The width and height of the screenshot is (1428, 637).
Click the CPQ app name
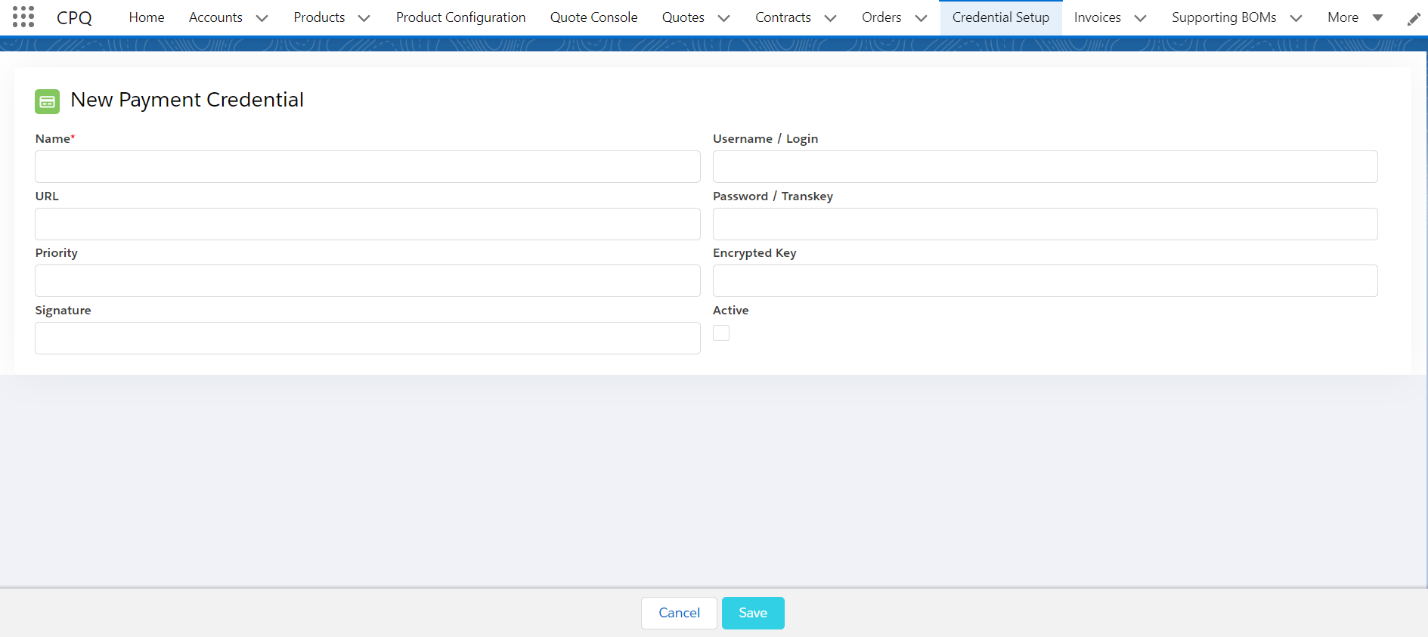click(x=74, y=17)
